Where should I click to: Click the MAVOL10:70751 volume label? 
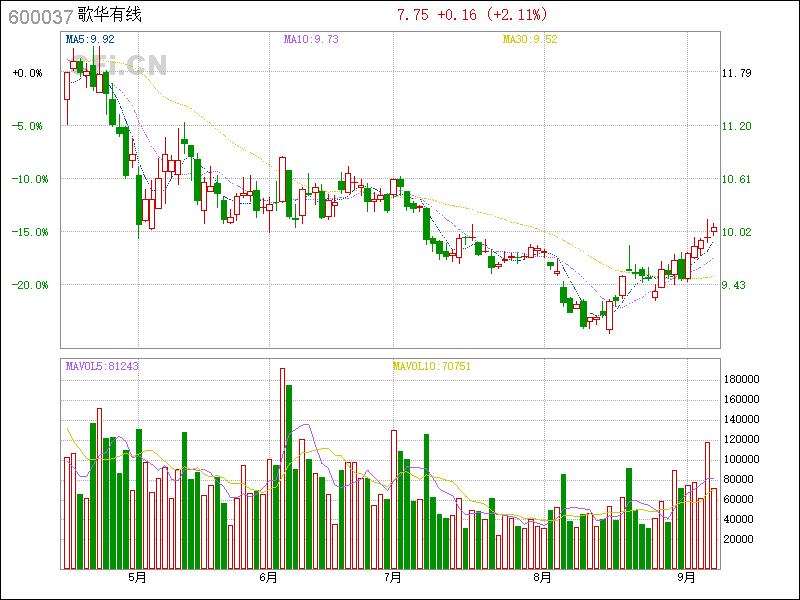click(432, 366)
